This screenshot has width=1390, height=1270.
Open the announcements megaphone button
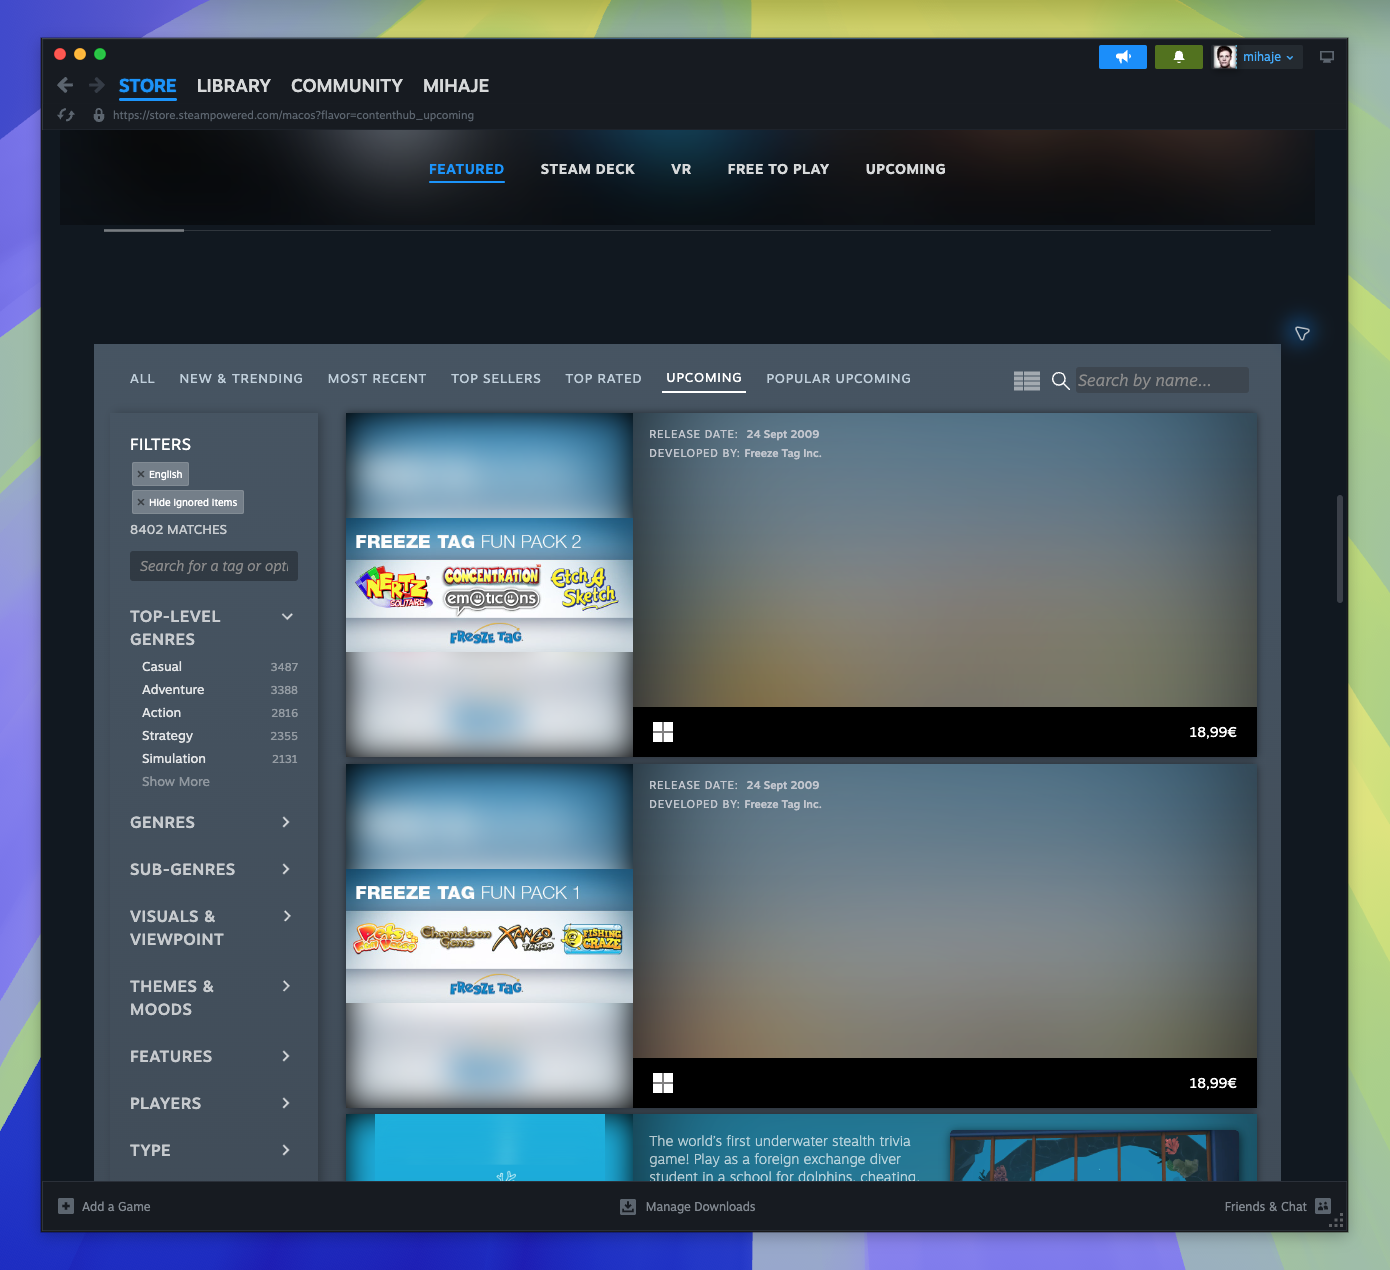click(x=1123, y=57)
